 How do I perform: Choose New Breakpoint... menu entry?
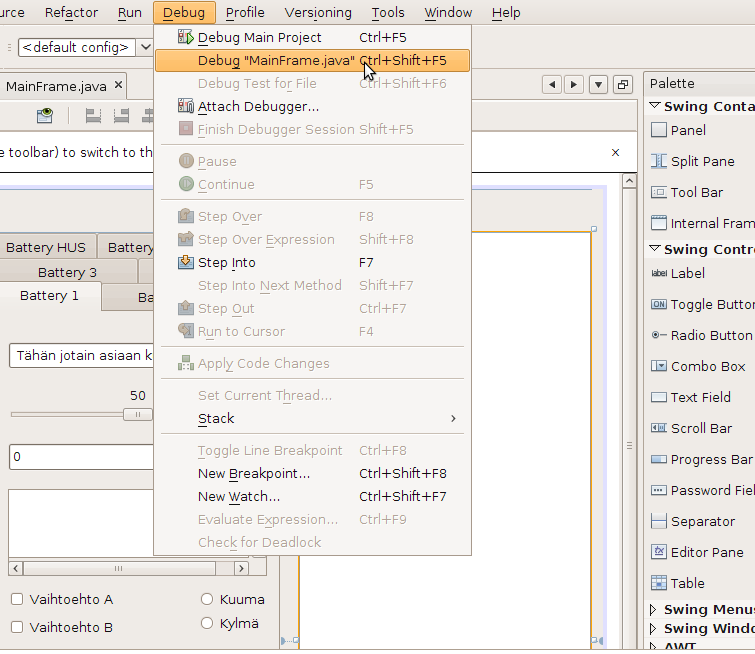[312, 473]
